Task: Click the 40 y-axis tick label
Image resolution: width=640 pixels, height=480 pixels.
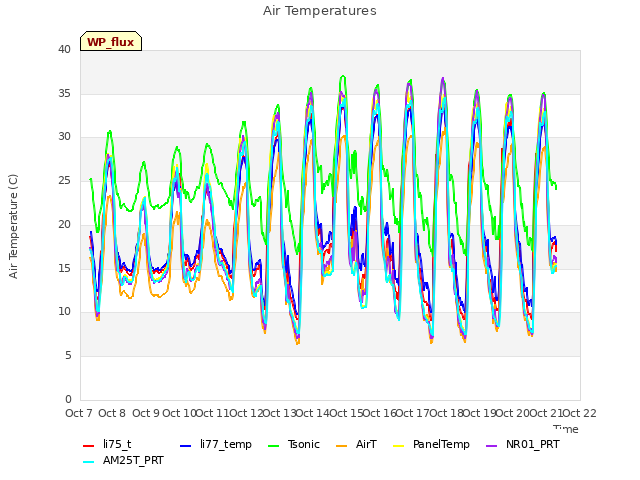Action: click(x=64, y=49)
